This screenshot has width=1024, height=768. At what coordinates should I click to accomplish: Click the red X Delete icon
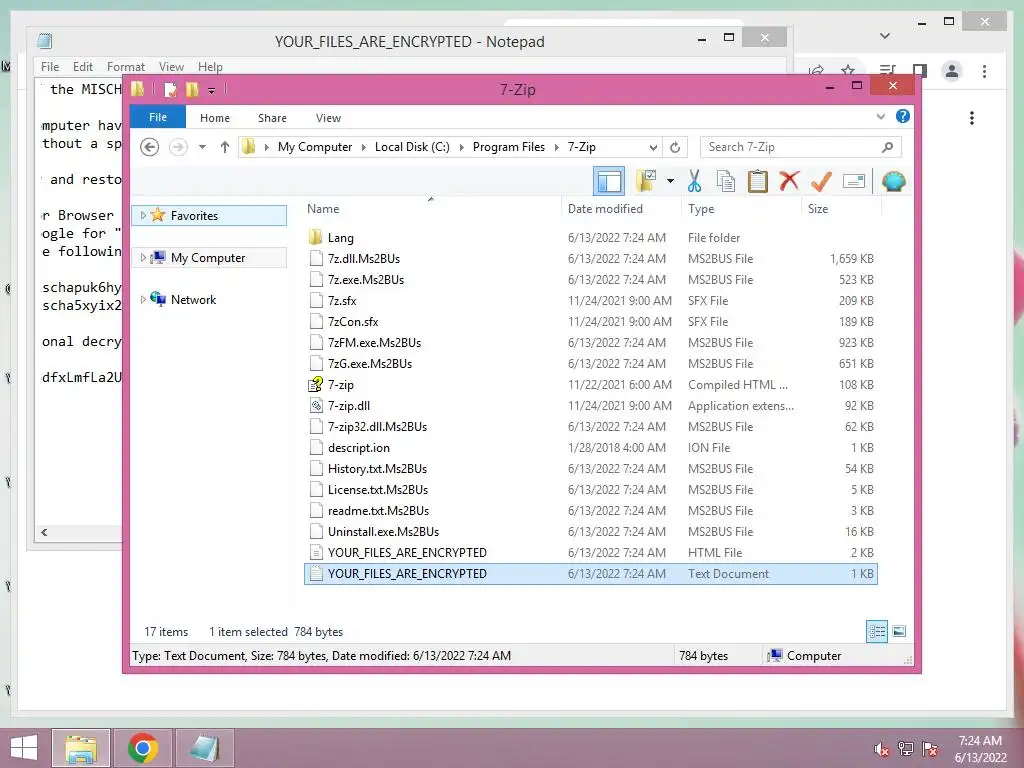(789, 180)
